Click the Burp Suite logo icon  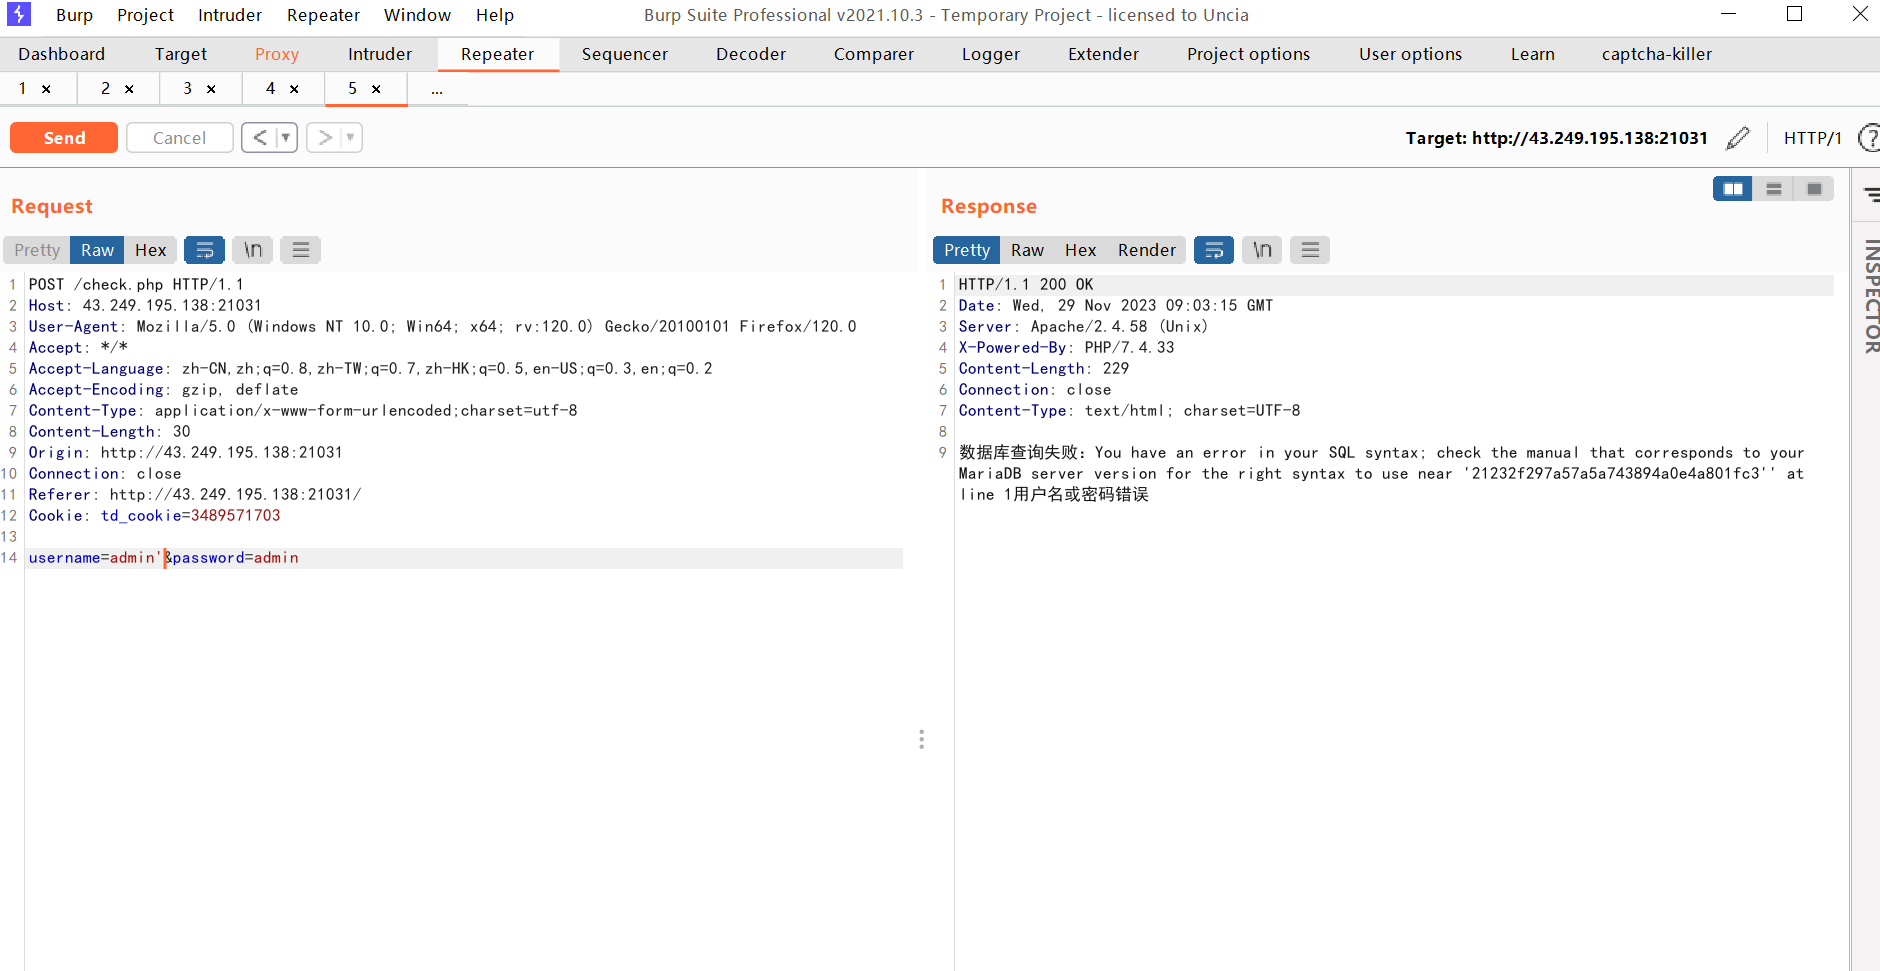[x=18, y=14]
